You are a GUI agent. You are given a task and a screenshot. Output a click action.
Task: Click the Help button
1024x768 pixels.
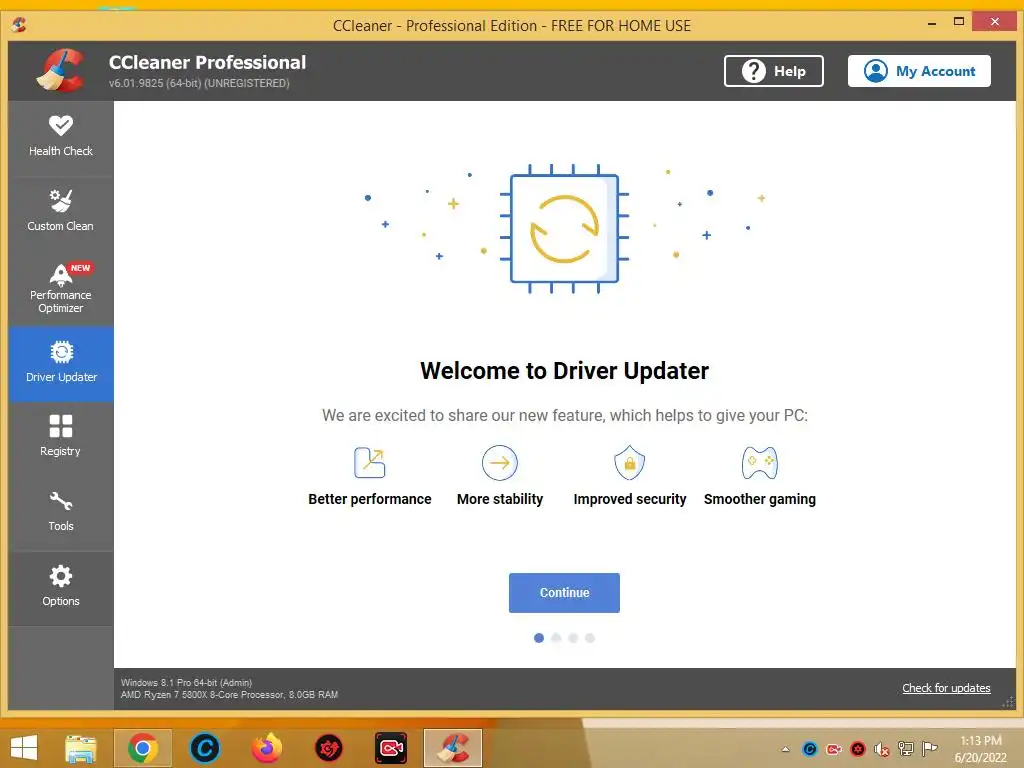[x=773, y=71]
